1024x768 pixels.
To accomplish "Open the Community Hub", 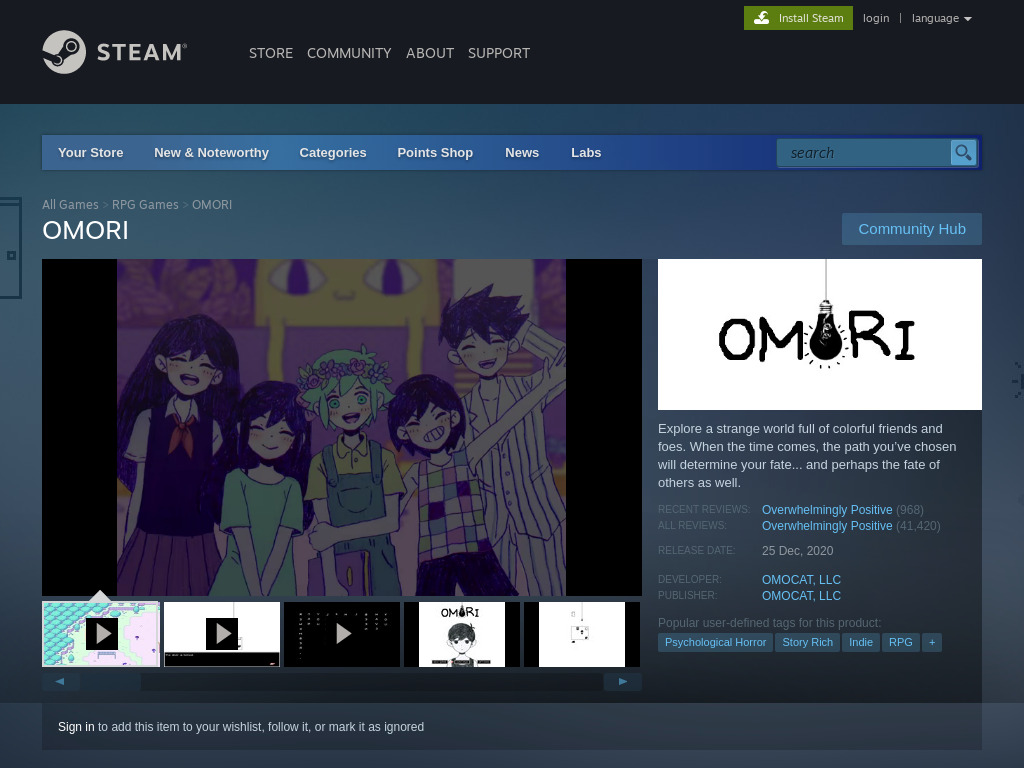I will pyautogui.click(x=912, y=229).
